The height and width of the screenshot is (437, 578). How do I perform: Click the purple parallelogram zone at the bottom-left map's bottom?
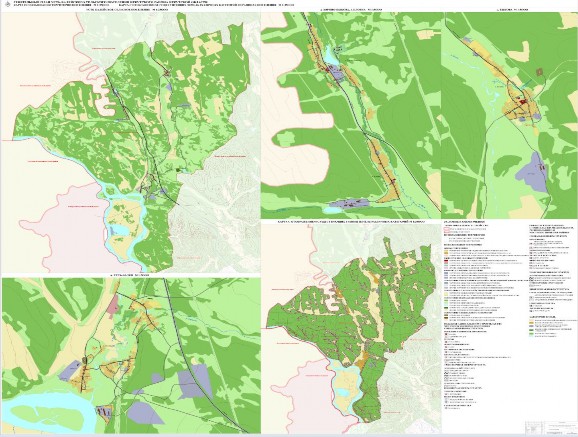[145, 413]
